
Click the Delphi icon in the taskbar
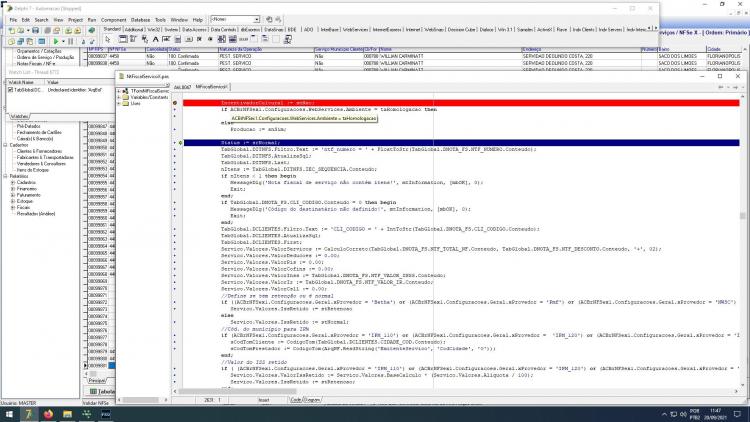[28, 414]
